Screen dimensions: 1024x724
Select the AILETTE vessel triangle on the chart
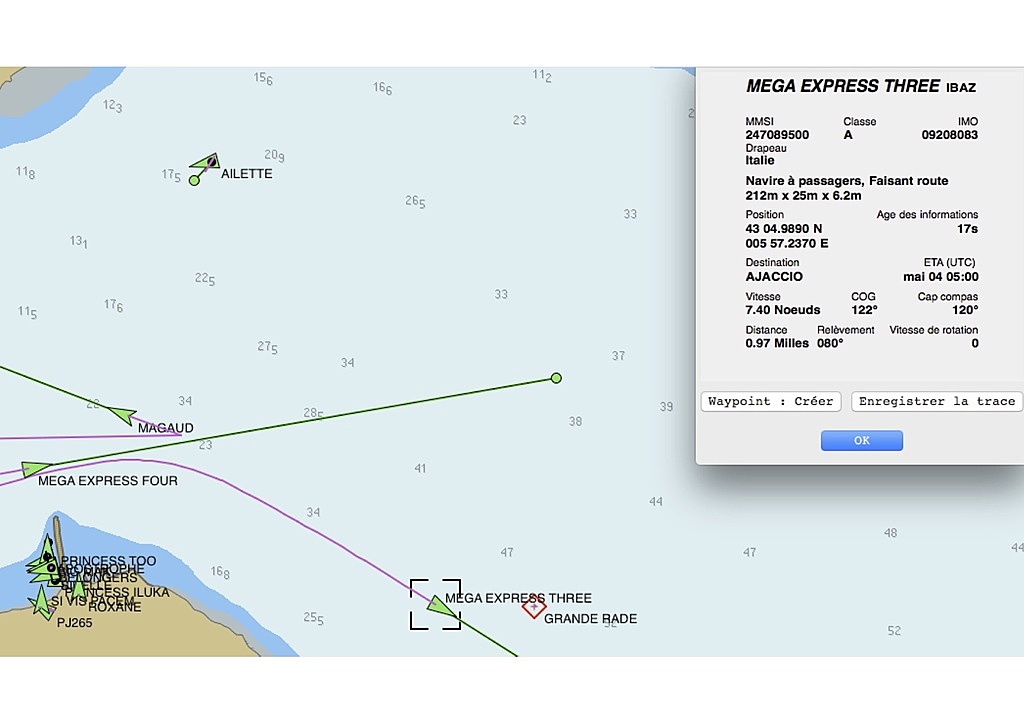206,161
